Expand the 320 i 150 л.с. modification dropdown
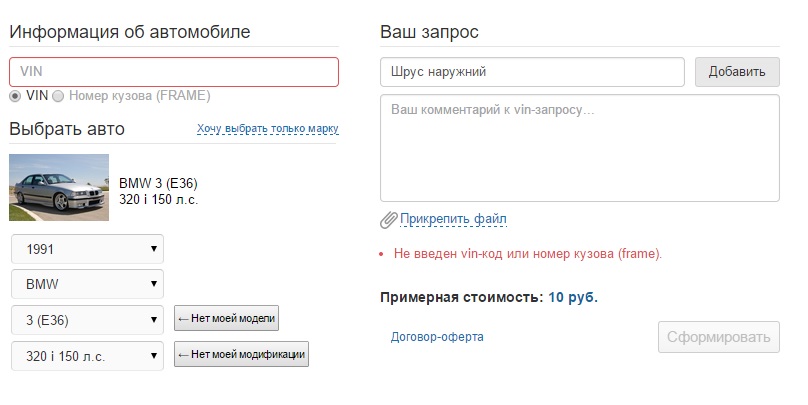This screenshot has height=405, width=808. [87, 356]
